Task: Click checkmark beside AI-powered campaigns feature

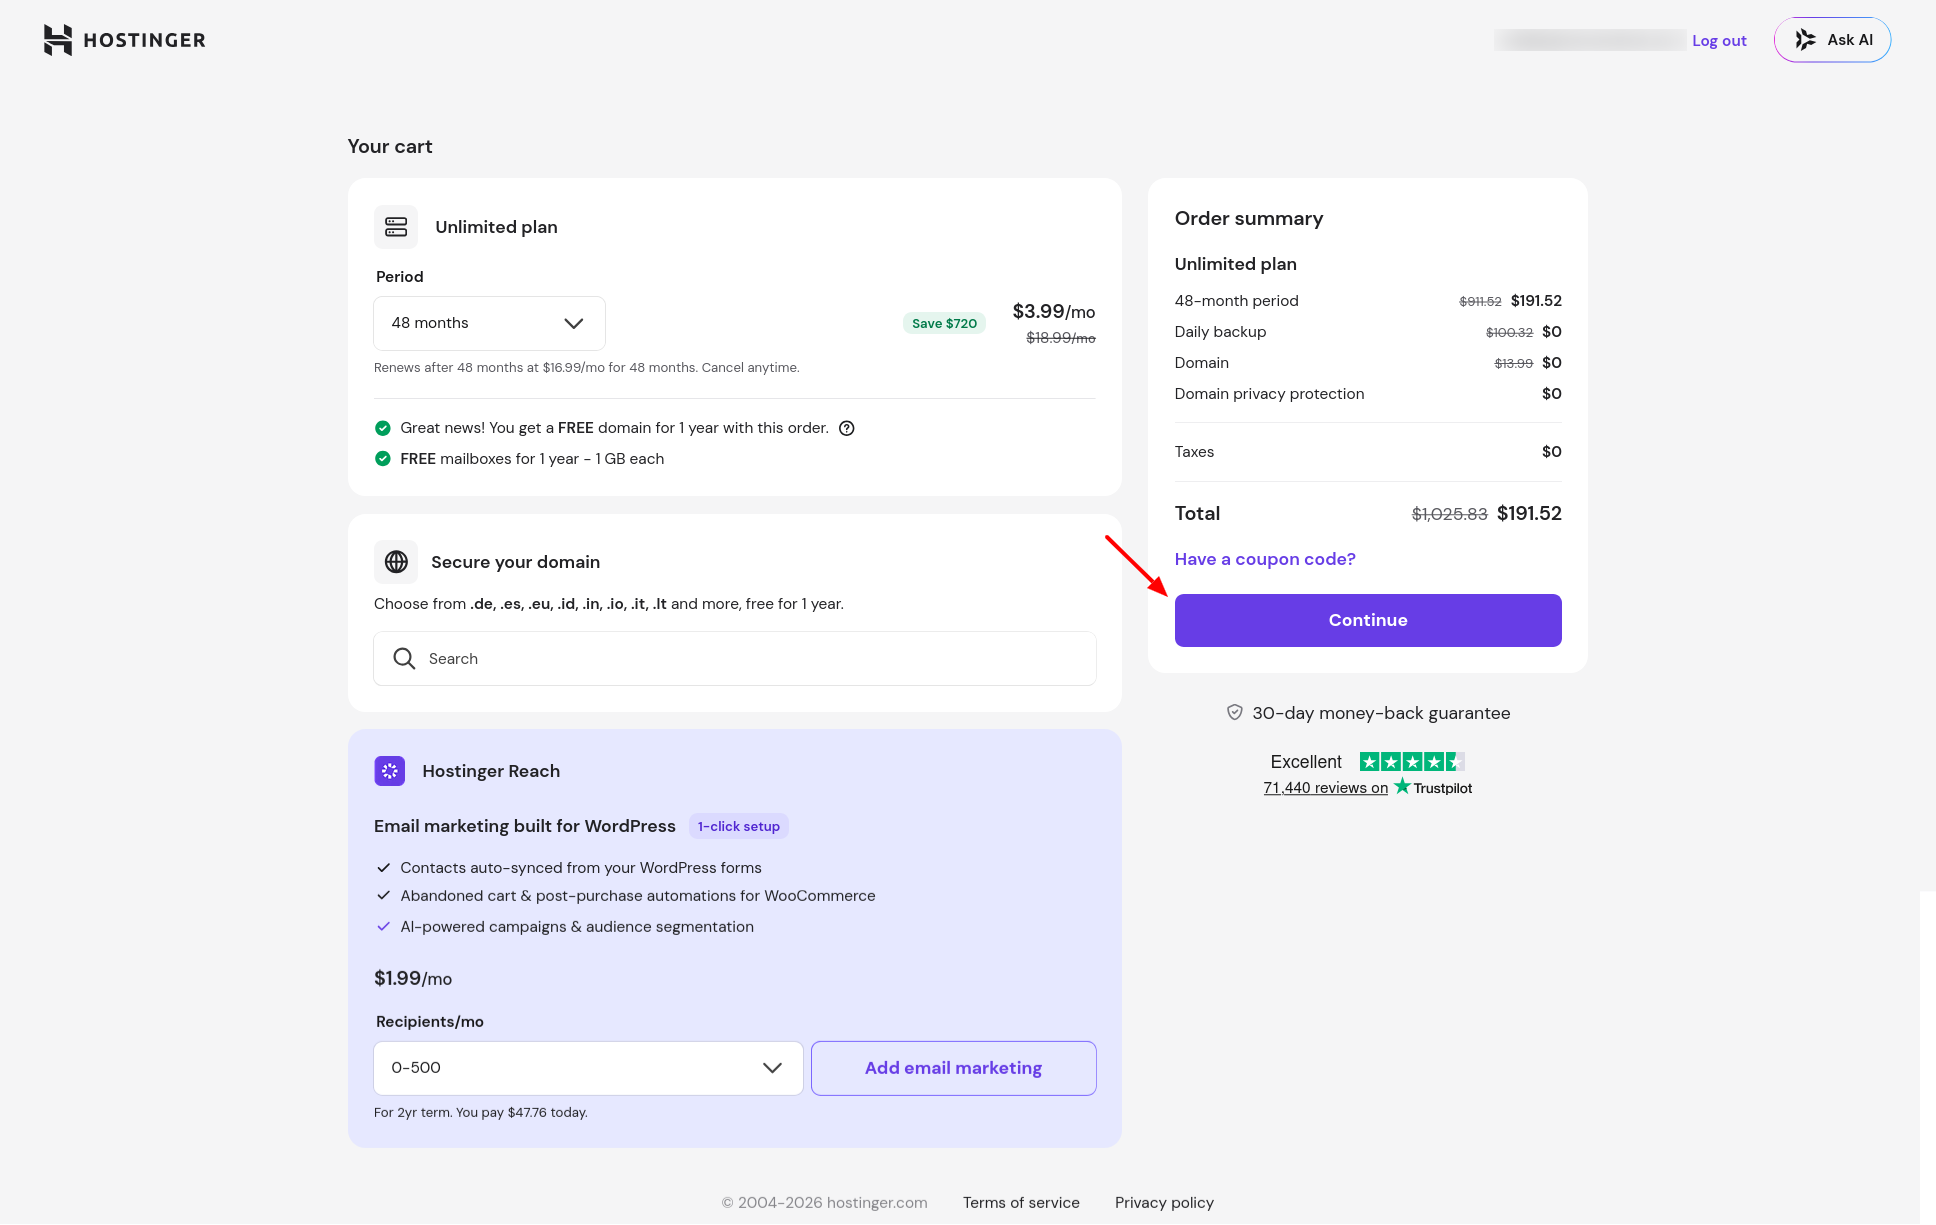Action: point(383,927)
